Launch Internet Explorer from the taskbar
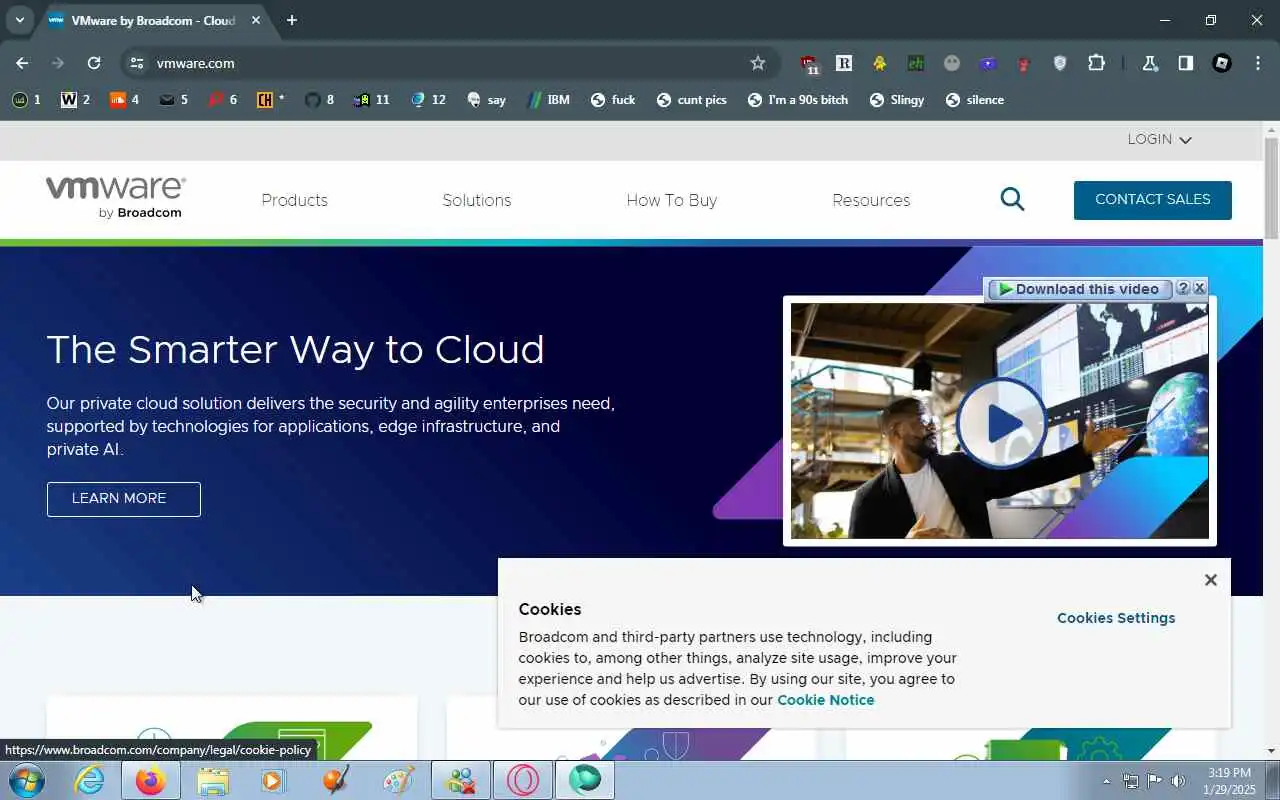Viewport: 1280px width, 800px height. tap(90, 780)
